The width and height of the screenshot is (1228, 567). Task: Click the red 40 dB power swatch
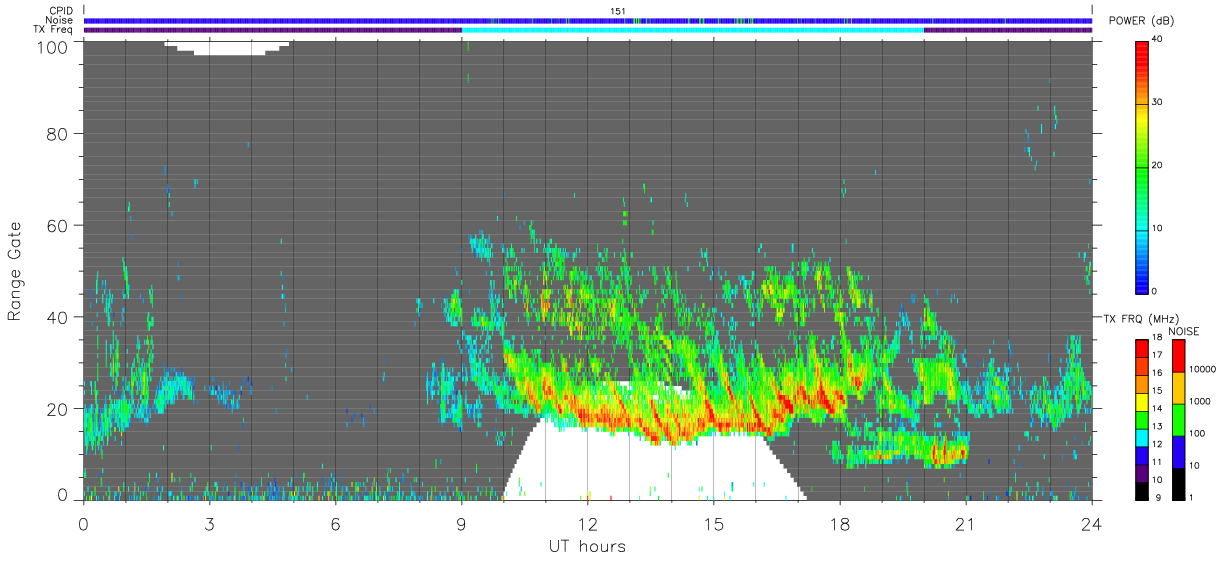1142,44
